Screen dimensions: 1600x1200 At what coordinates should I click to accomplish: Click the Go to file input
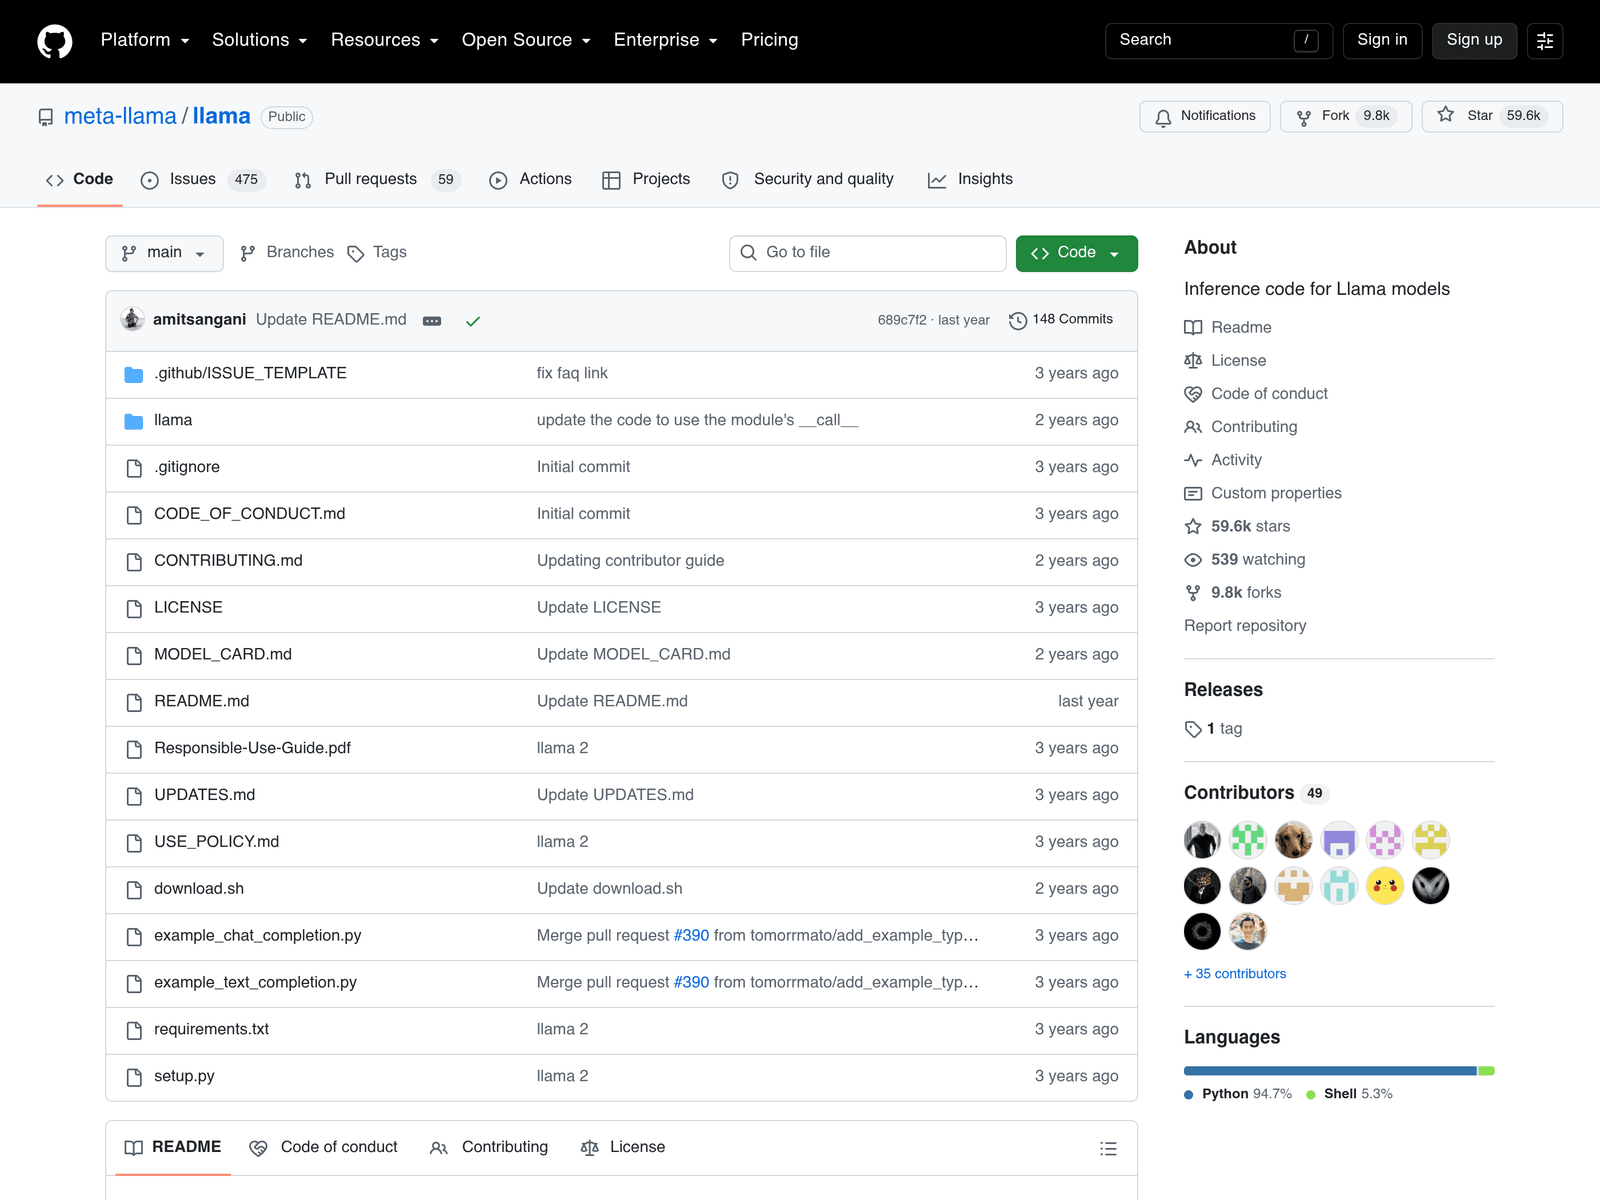[868, 253]
